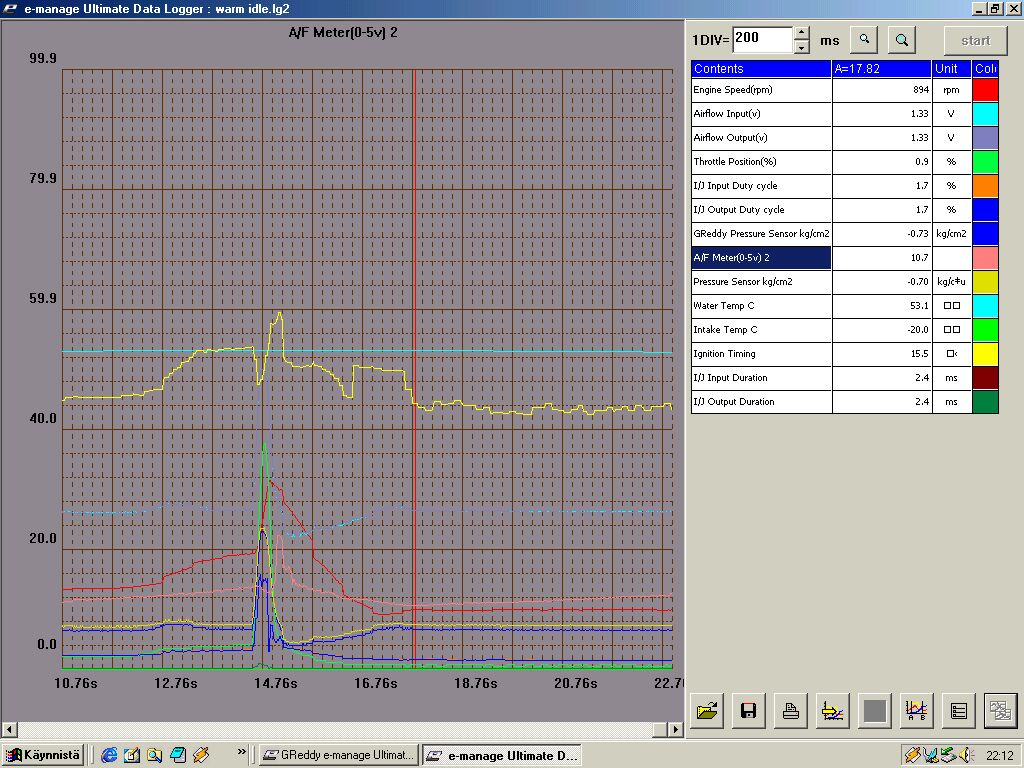Expand hidden quick launch items chevron
This screenshot has height=768, width=1024.
point(242,752)
